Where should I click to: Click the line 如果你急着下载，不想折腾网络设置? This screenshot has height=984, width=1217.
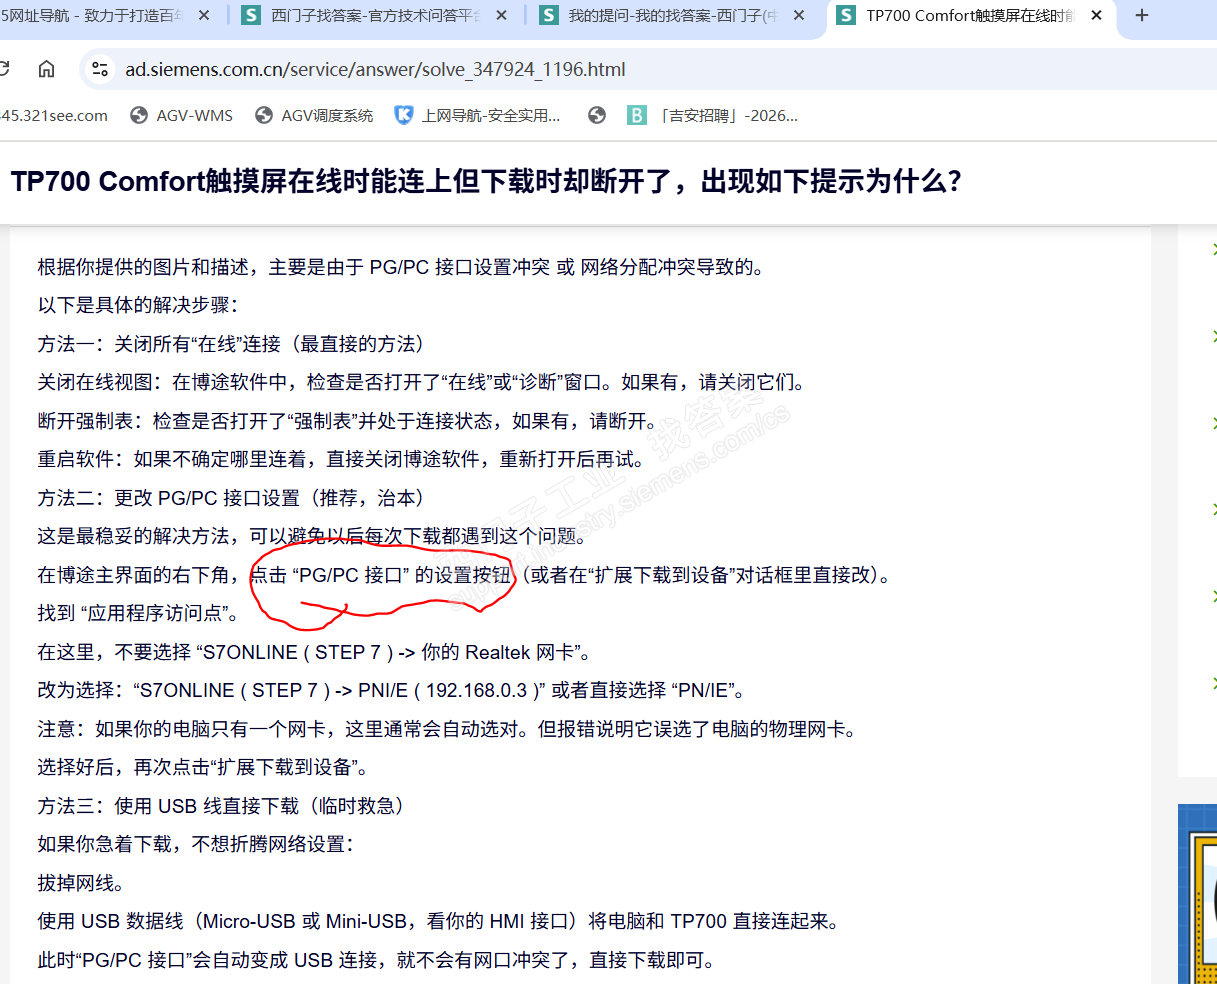pos(196,844)
